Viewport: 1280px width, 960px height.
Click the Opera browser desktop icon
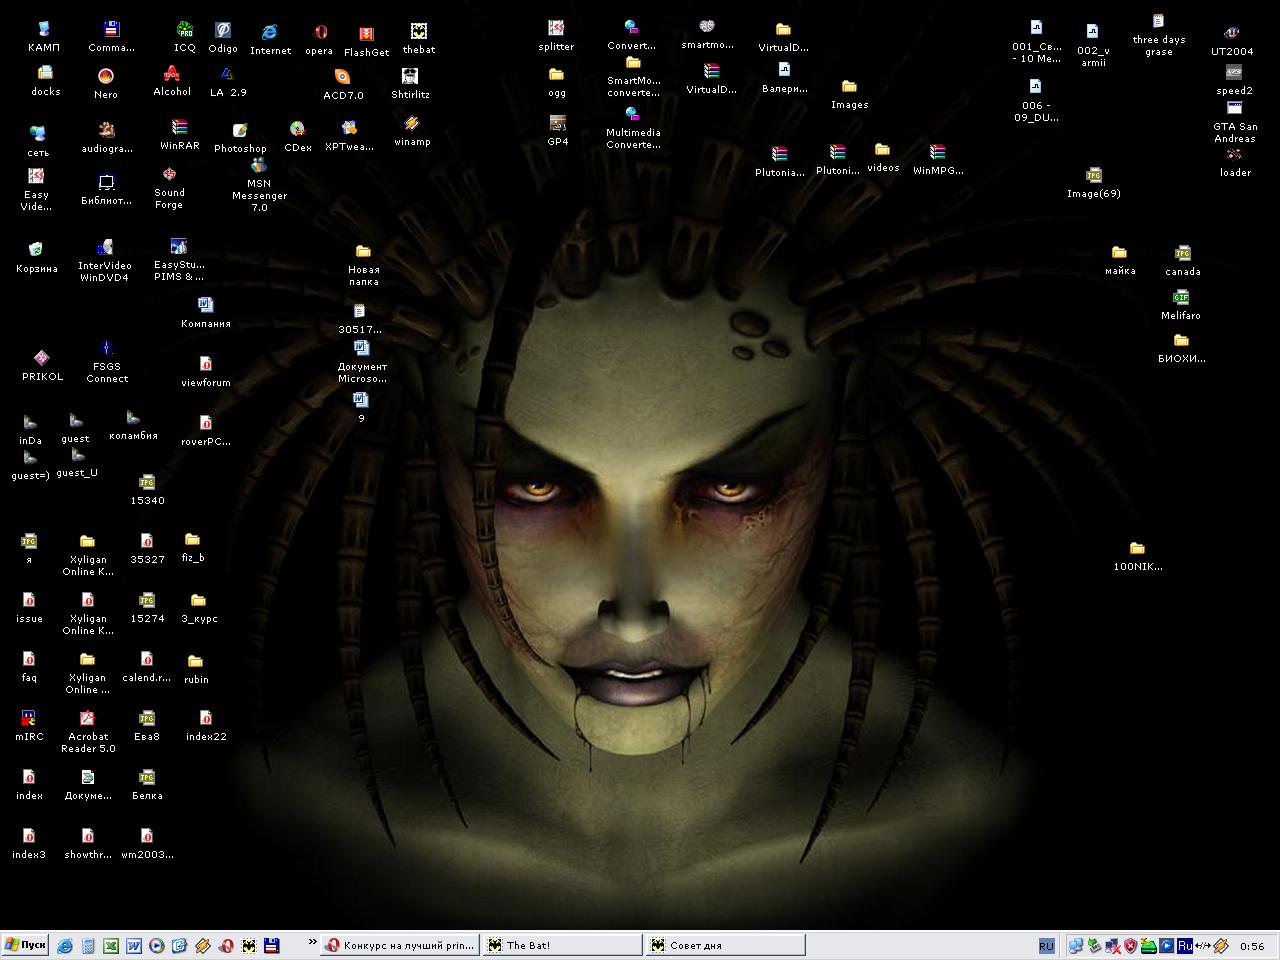tap(320, 33)
